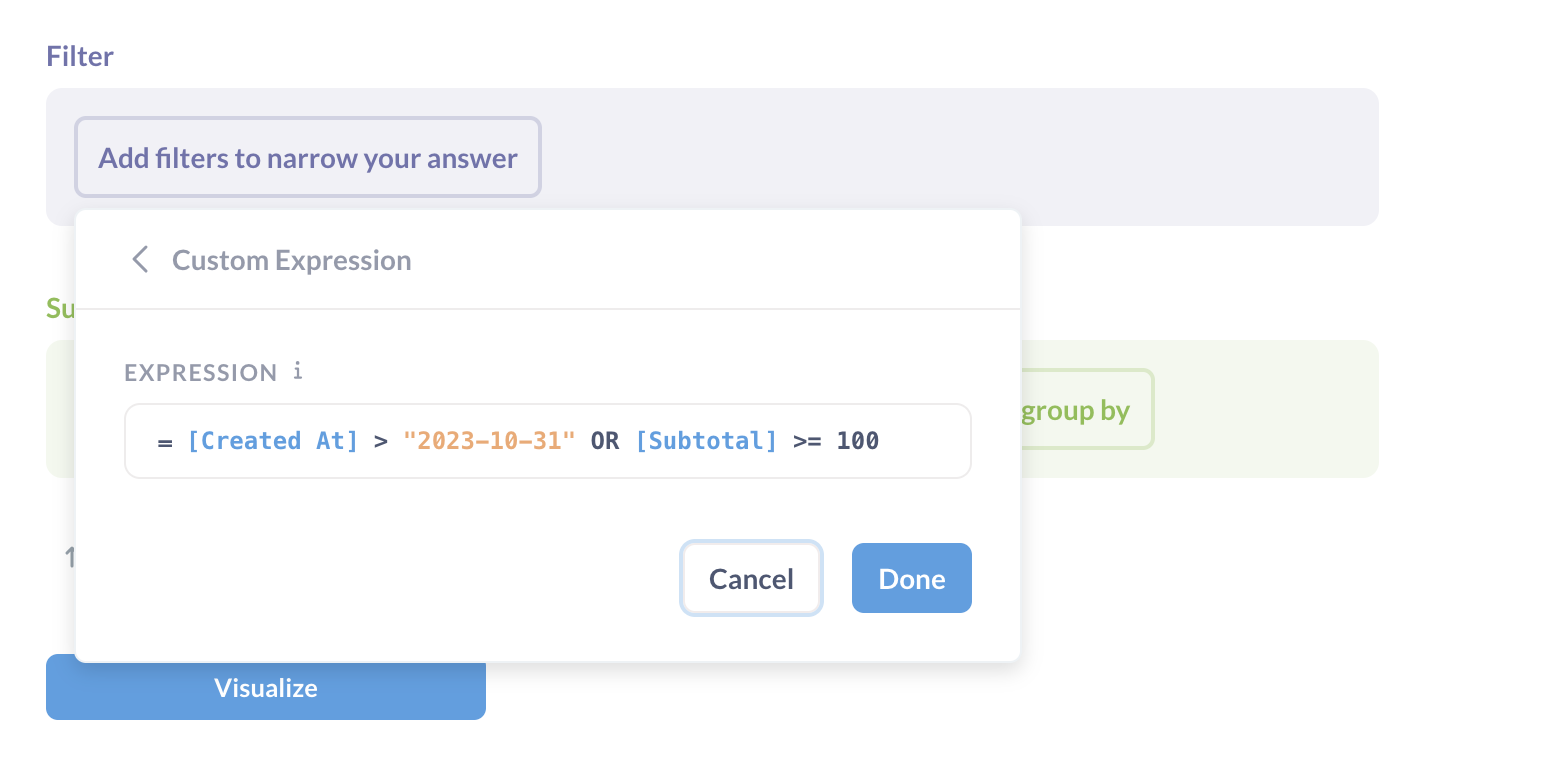Click the Custom Expression dialog title

tap(292, 260)
